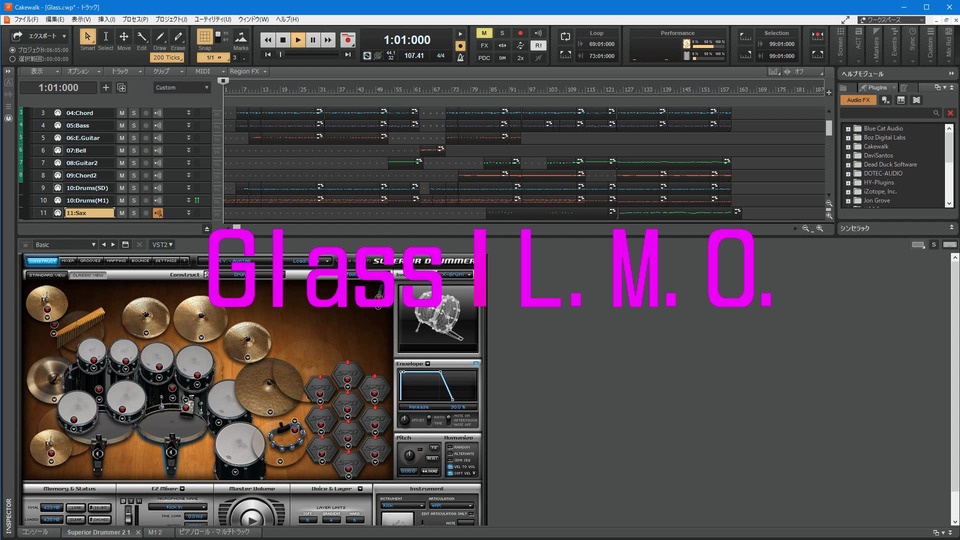The height and width of the screenshot is (540, 960).
Task: Toggle global Solo (S) in Mix module
Action: point(502,33)
